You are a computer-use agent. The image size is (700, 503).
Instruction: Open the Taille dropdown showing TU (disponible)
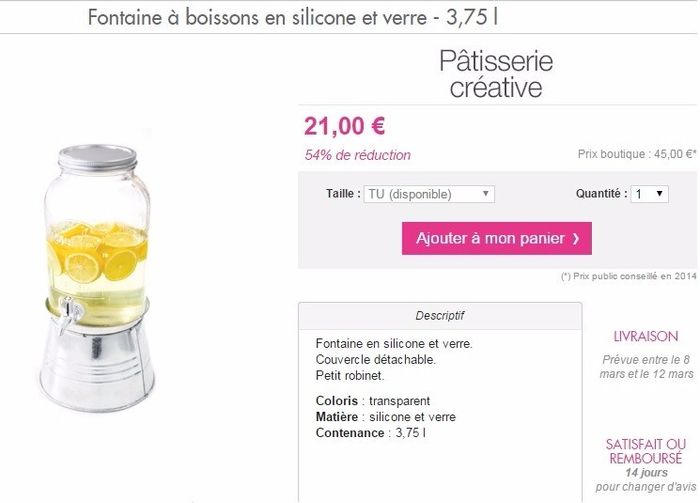[430, 194]
